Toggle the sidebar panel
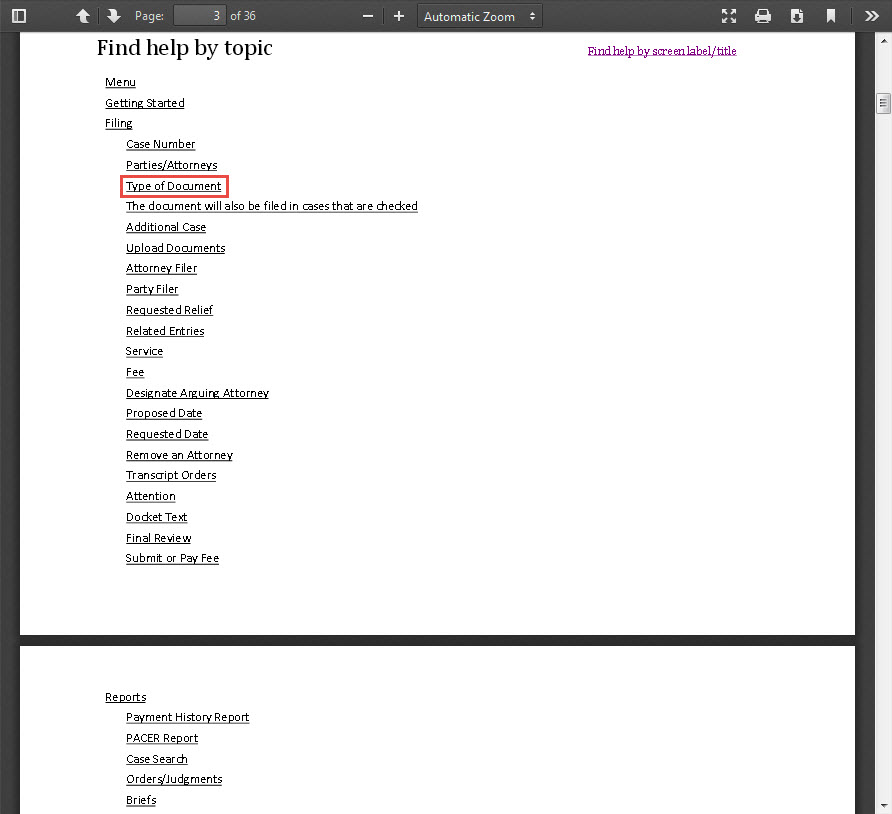This screenshot has width=892, height=814. coord(19,16)
